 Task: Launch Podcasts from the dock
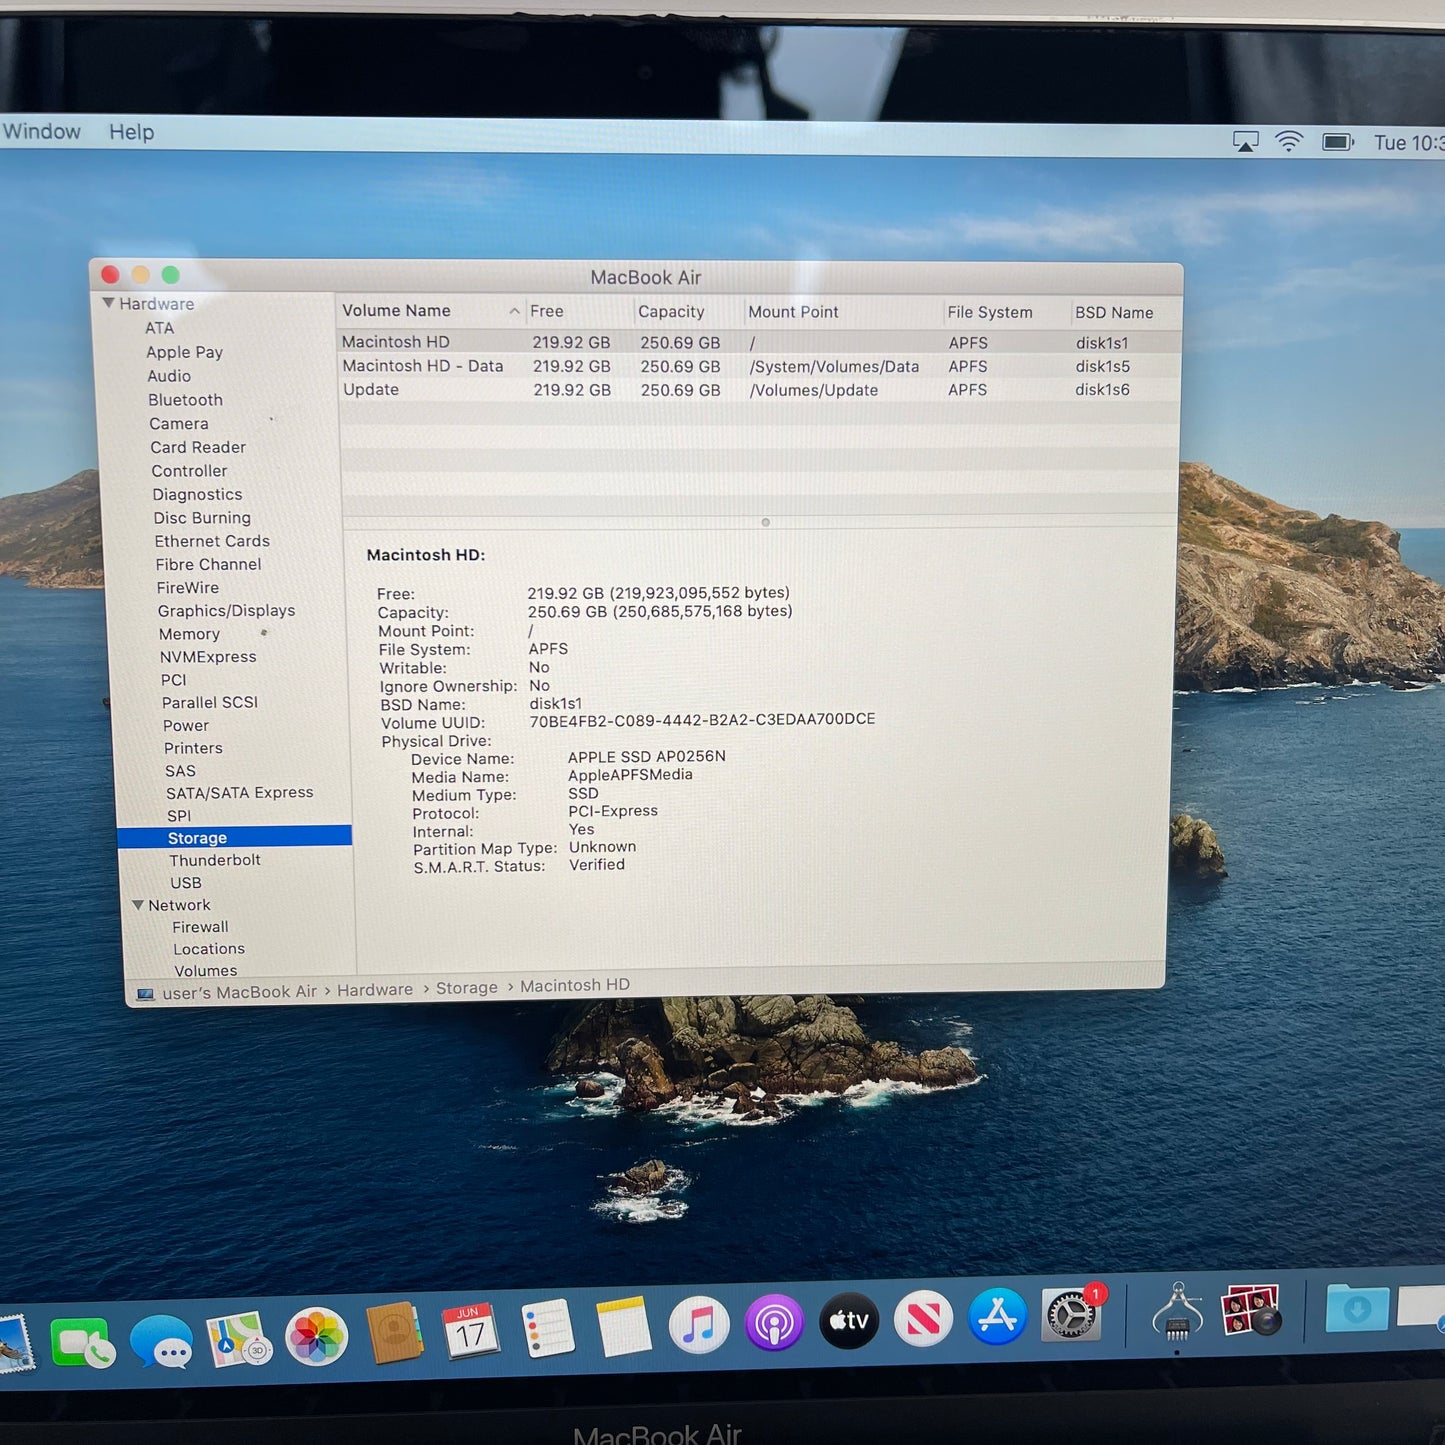pyautogui.click(x=773, y=1323)
